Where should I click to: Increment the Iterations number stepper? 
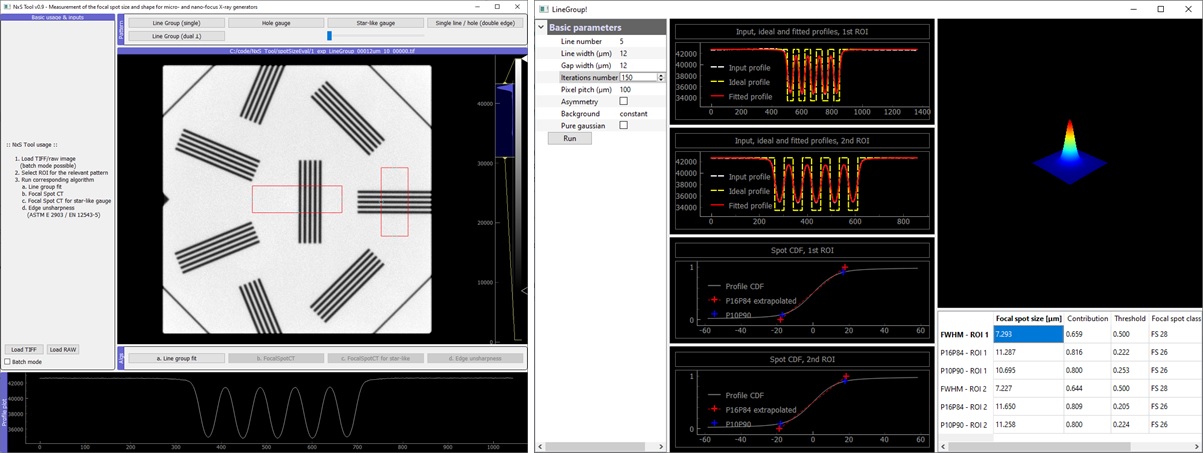click(661, 75)
